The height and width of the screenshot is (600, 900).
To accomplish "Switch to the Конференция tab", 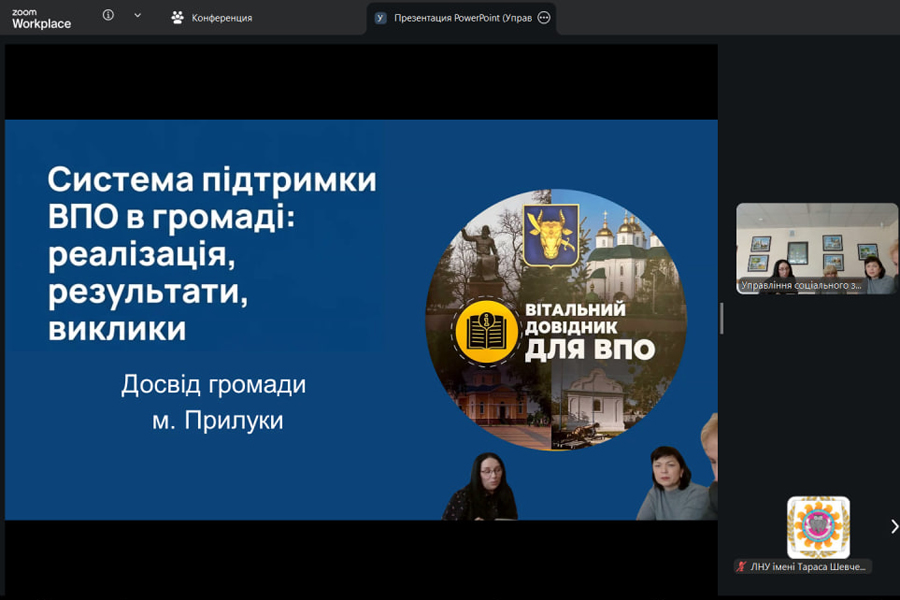I will (221, 17).
